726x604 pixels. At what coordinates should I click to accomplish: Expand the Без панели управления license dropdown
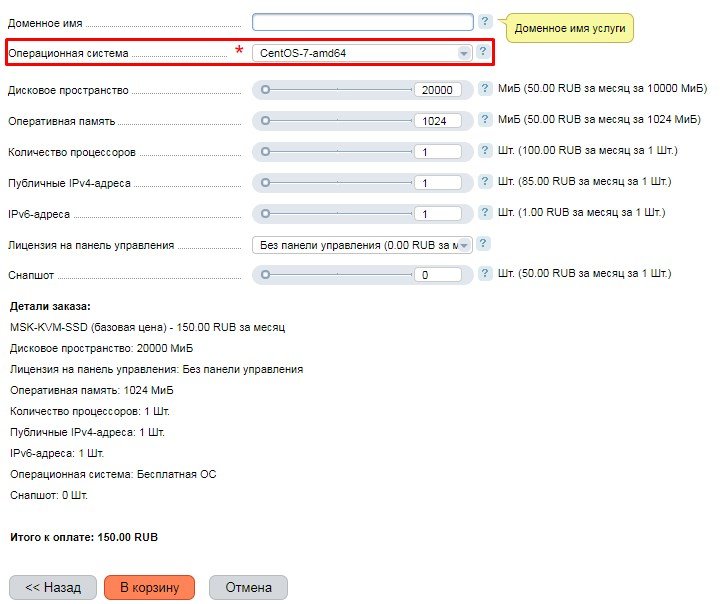click(361, 245)
